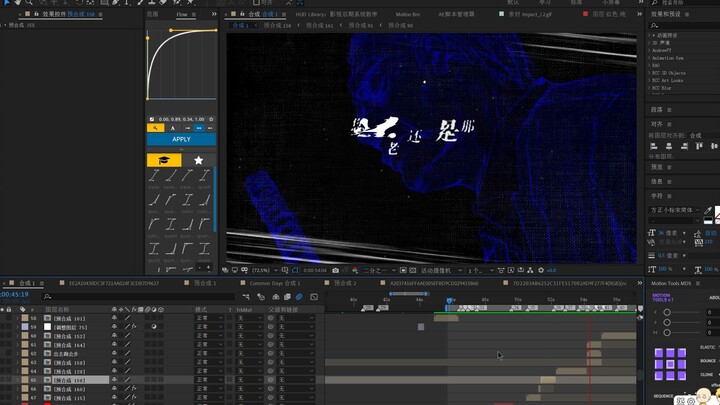720x405 pixels.
Task: Toggle the fx switch on layer 66
Action: click(134, 389)
